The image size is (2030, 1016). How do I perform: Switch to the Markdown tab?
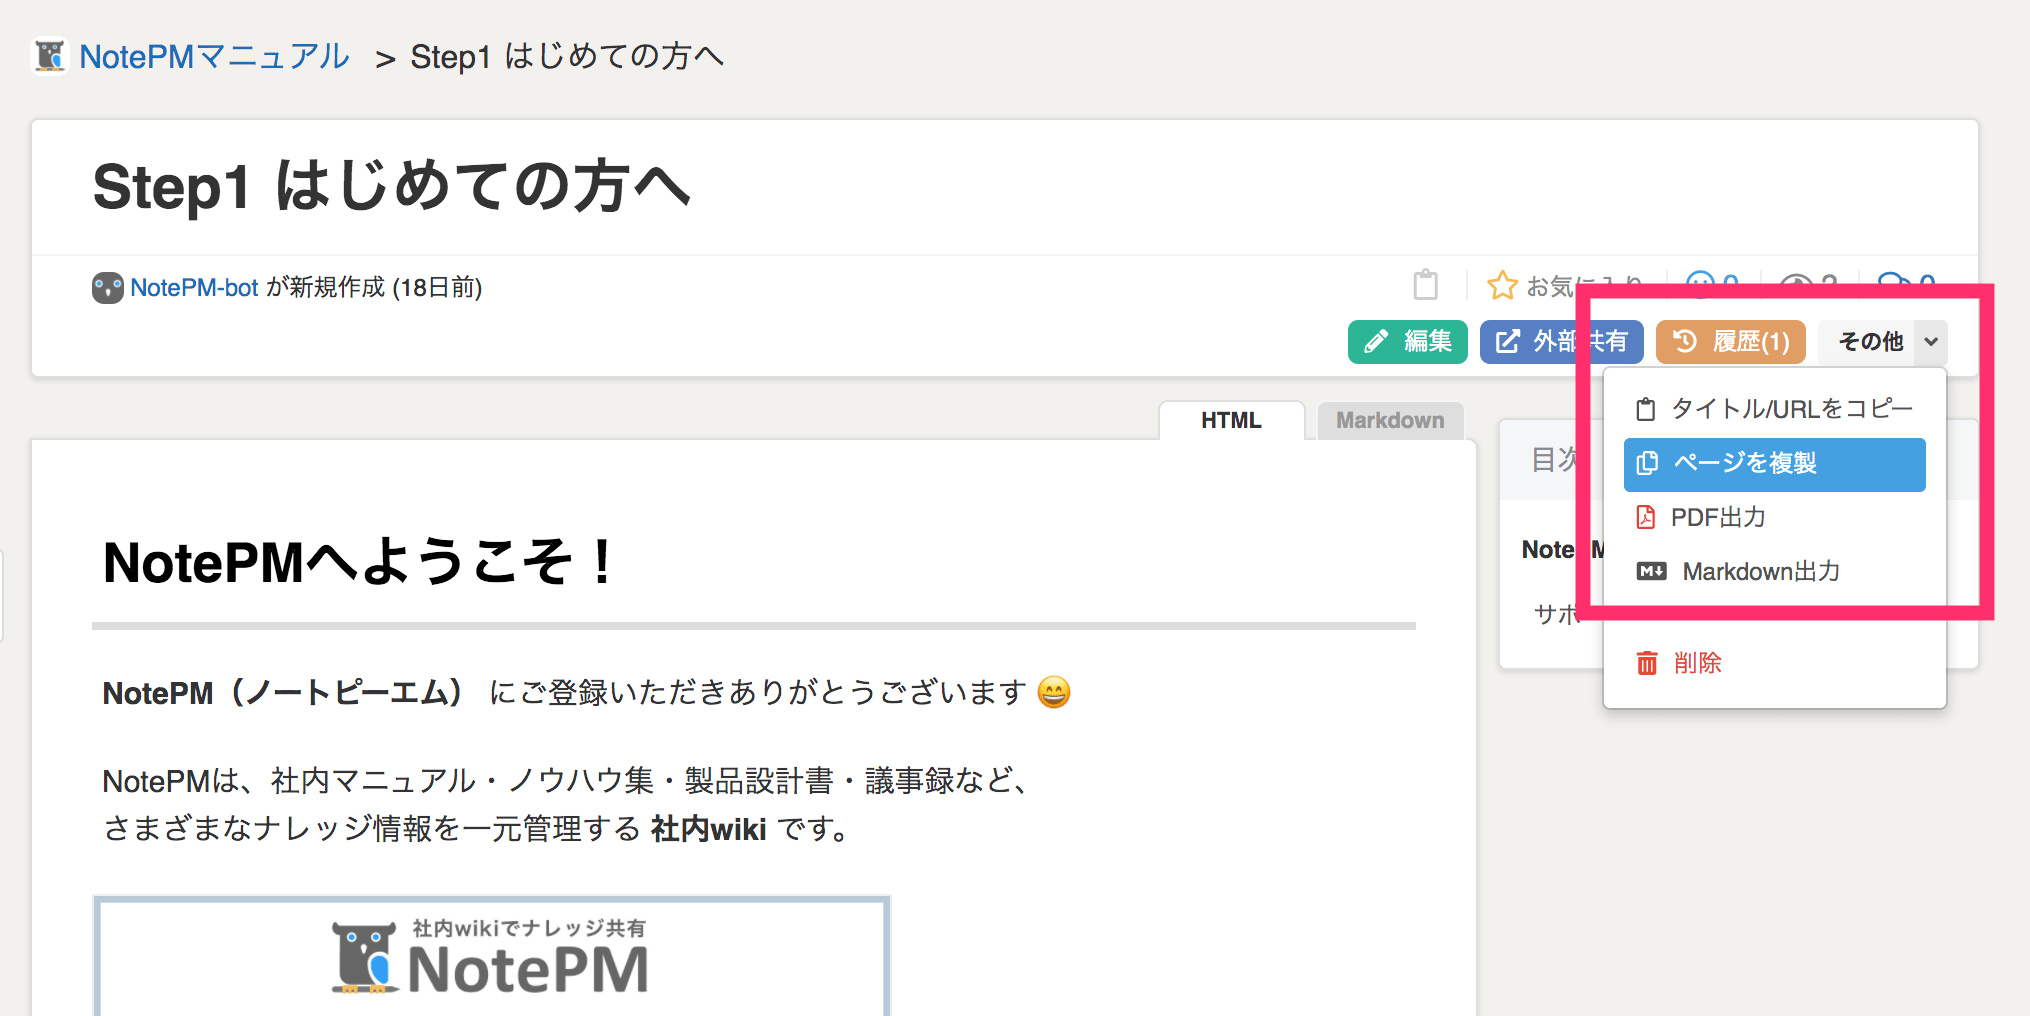tap(1390, 420)
